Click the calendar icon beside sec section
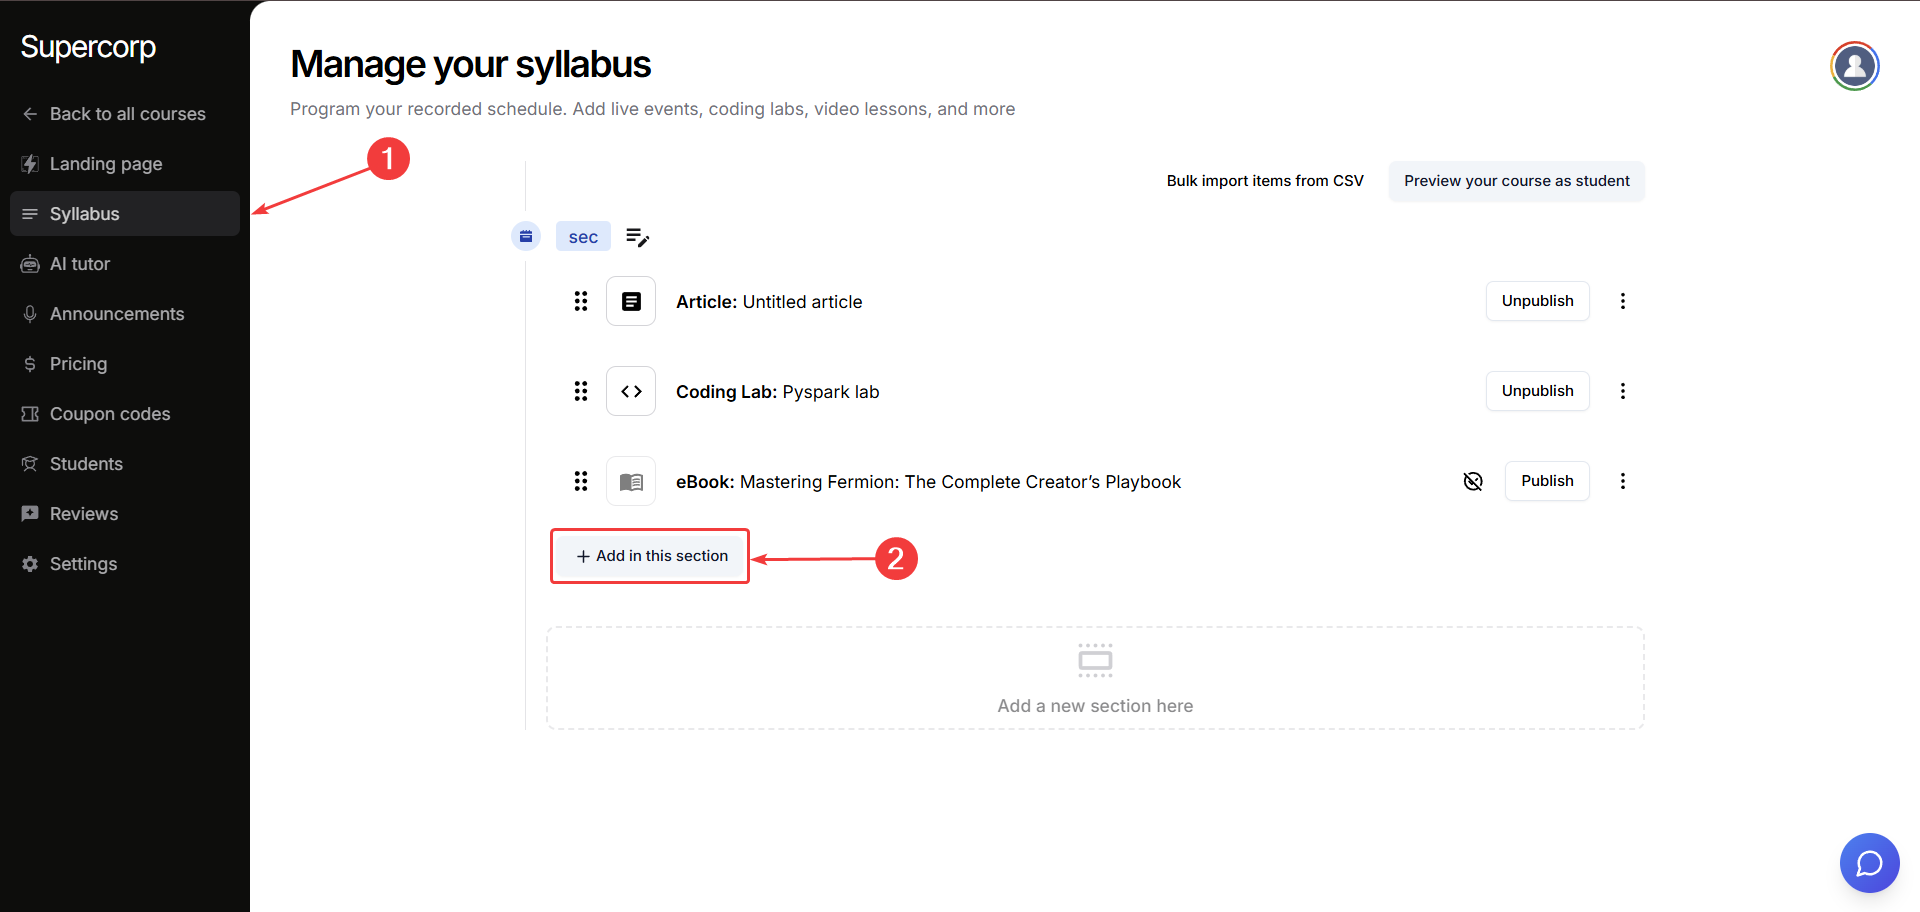The image size is (1920, 912). coord(526,236)
